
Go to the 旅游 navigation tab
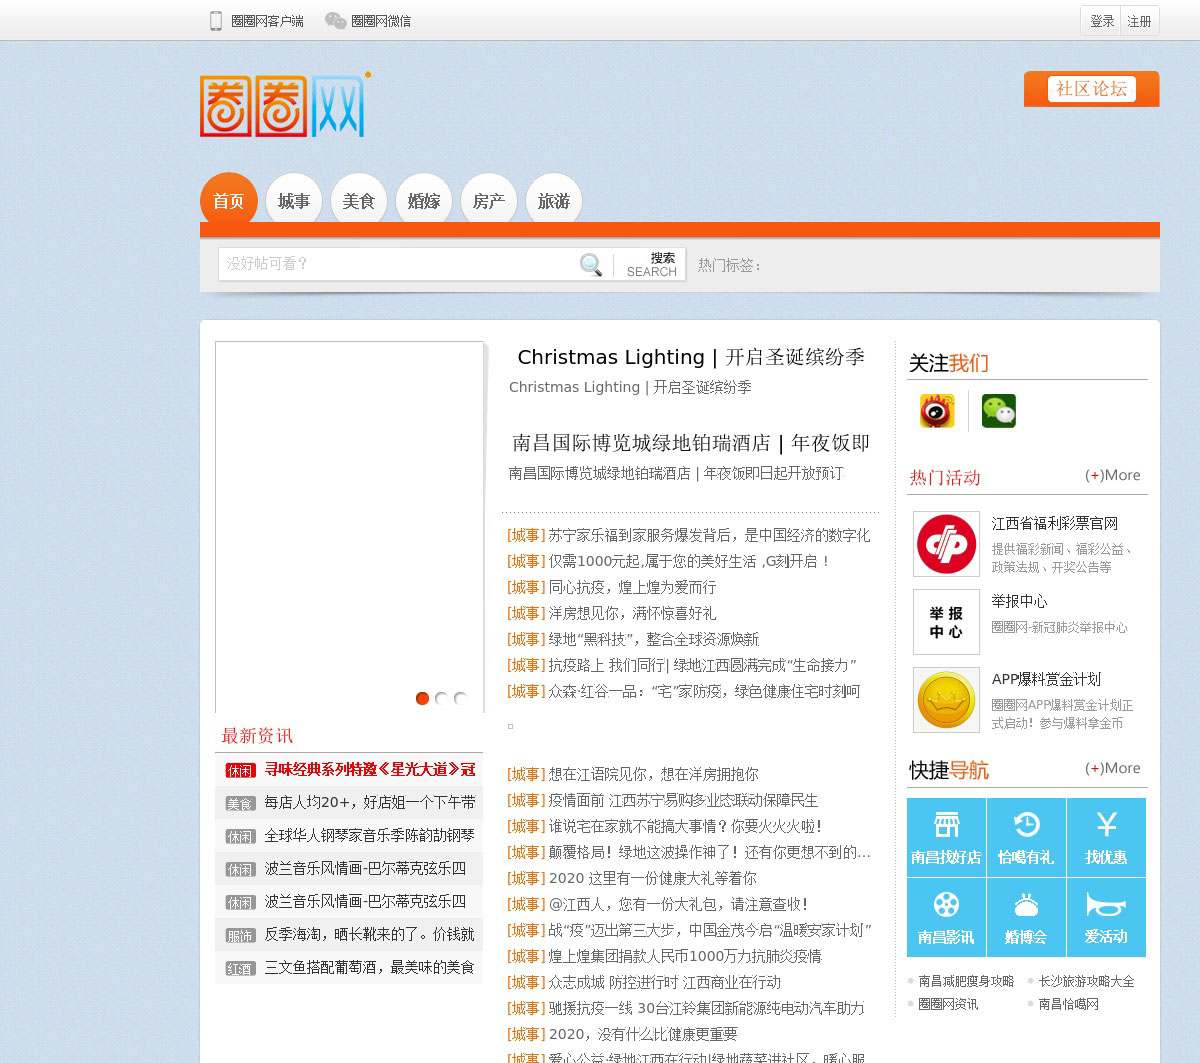553,201
